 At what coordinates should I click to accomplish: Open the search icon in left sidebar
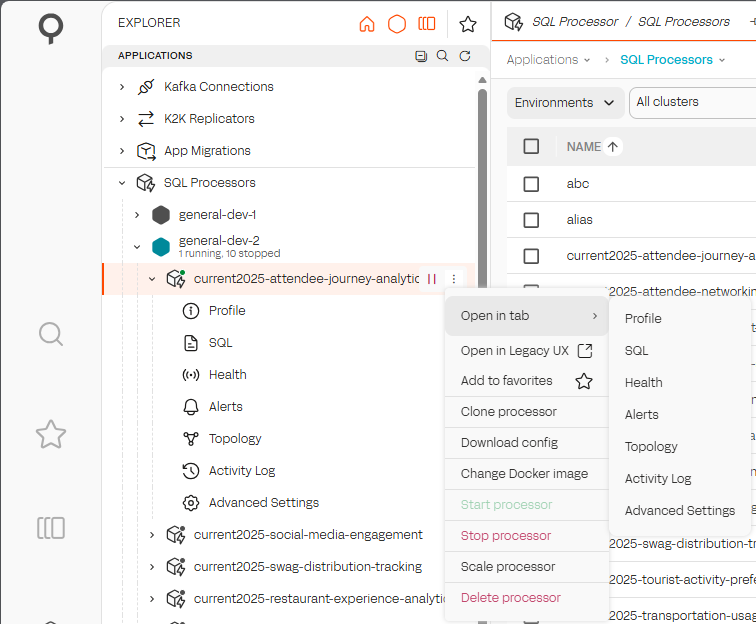point(51,333)
